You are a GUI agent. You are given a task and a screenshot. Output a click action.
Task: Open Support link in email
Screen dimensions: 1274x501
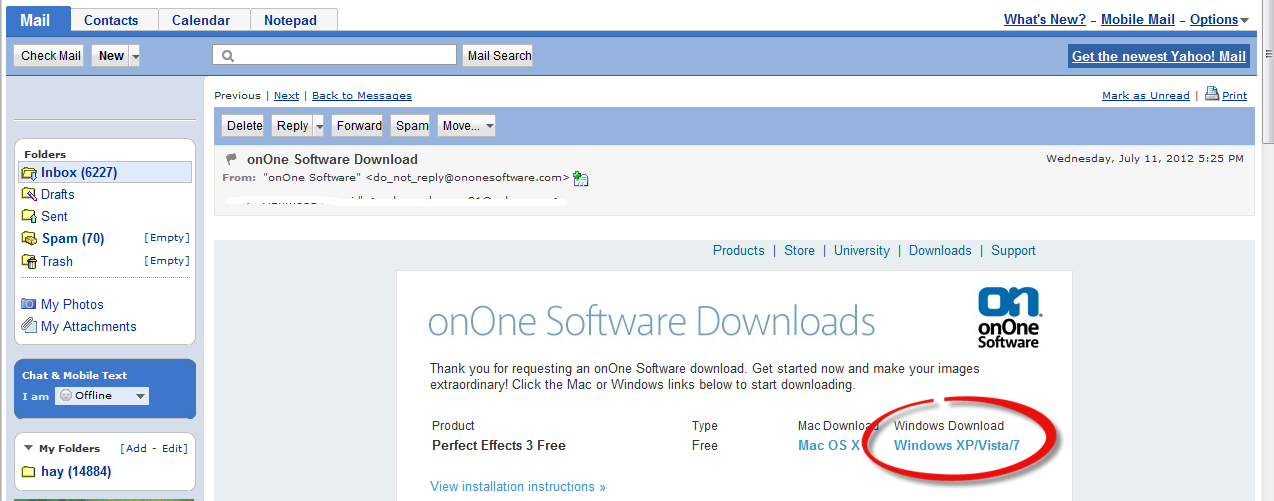(x=1013, y=251)
